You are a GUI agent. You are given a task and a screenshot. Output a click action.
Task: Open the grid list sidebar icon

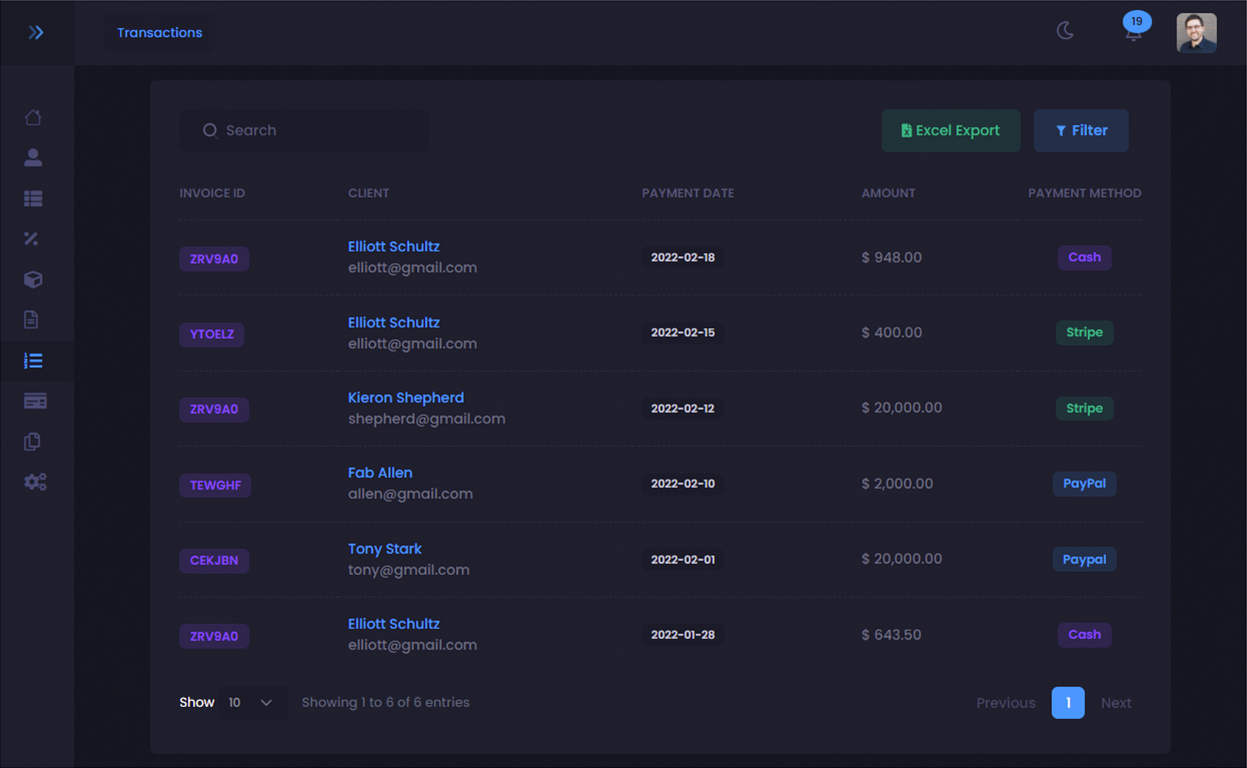click(33, 198)
